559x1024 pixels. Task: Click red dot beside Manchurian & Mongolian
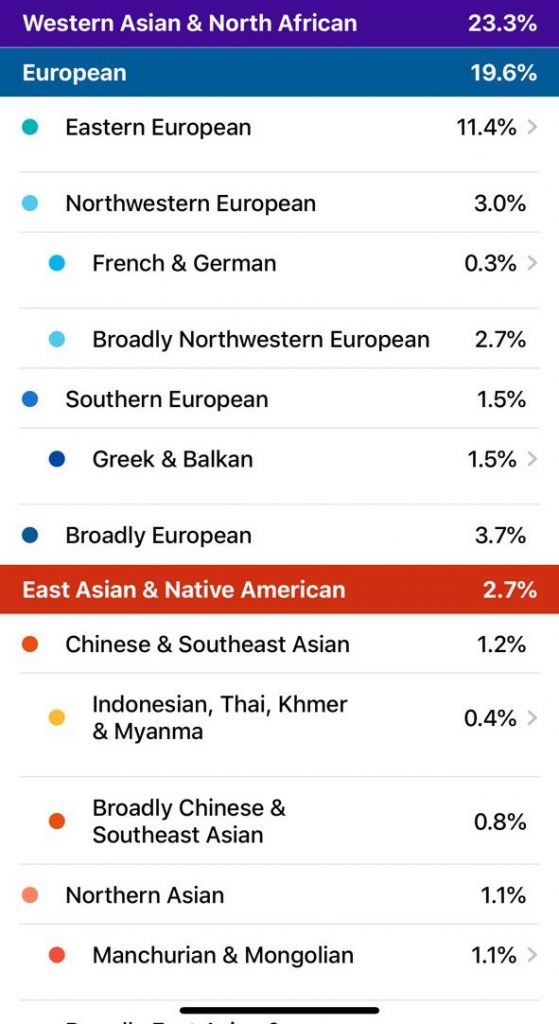(57, 955)
